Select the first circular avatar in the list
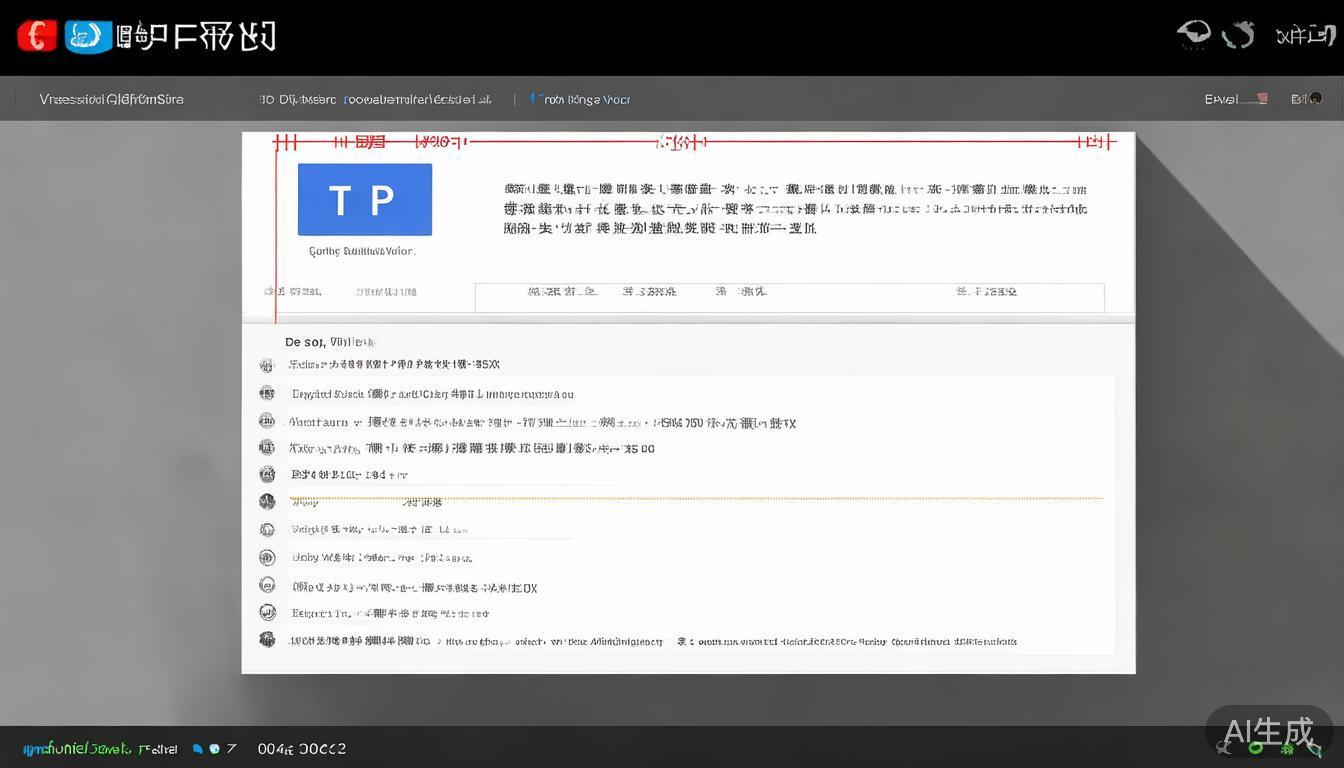 (267, 365)
